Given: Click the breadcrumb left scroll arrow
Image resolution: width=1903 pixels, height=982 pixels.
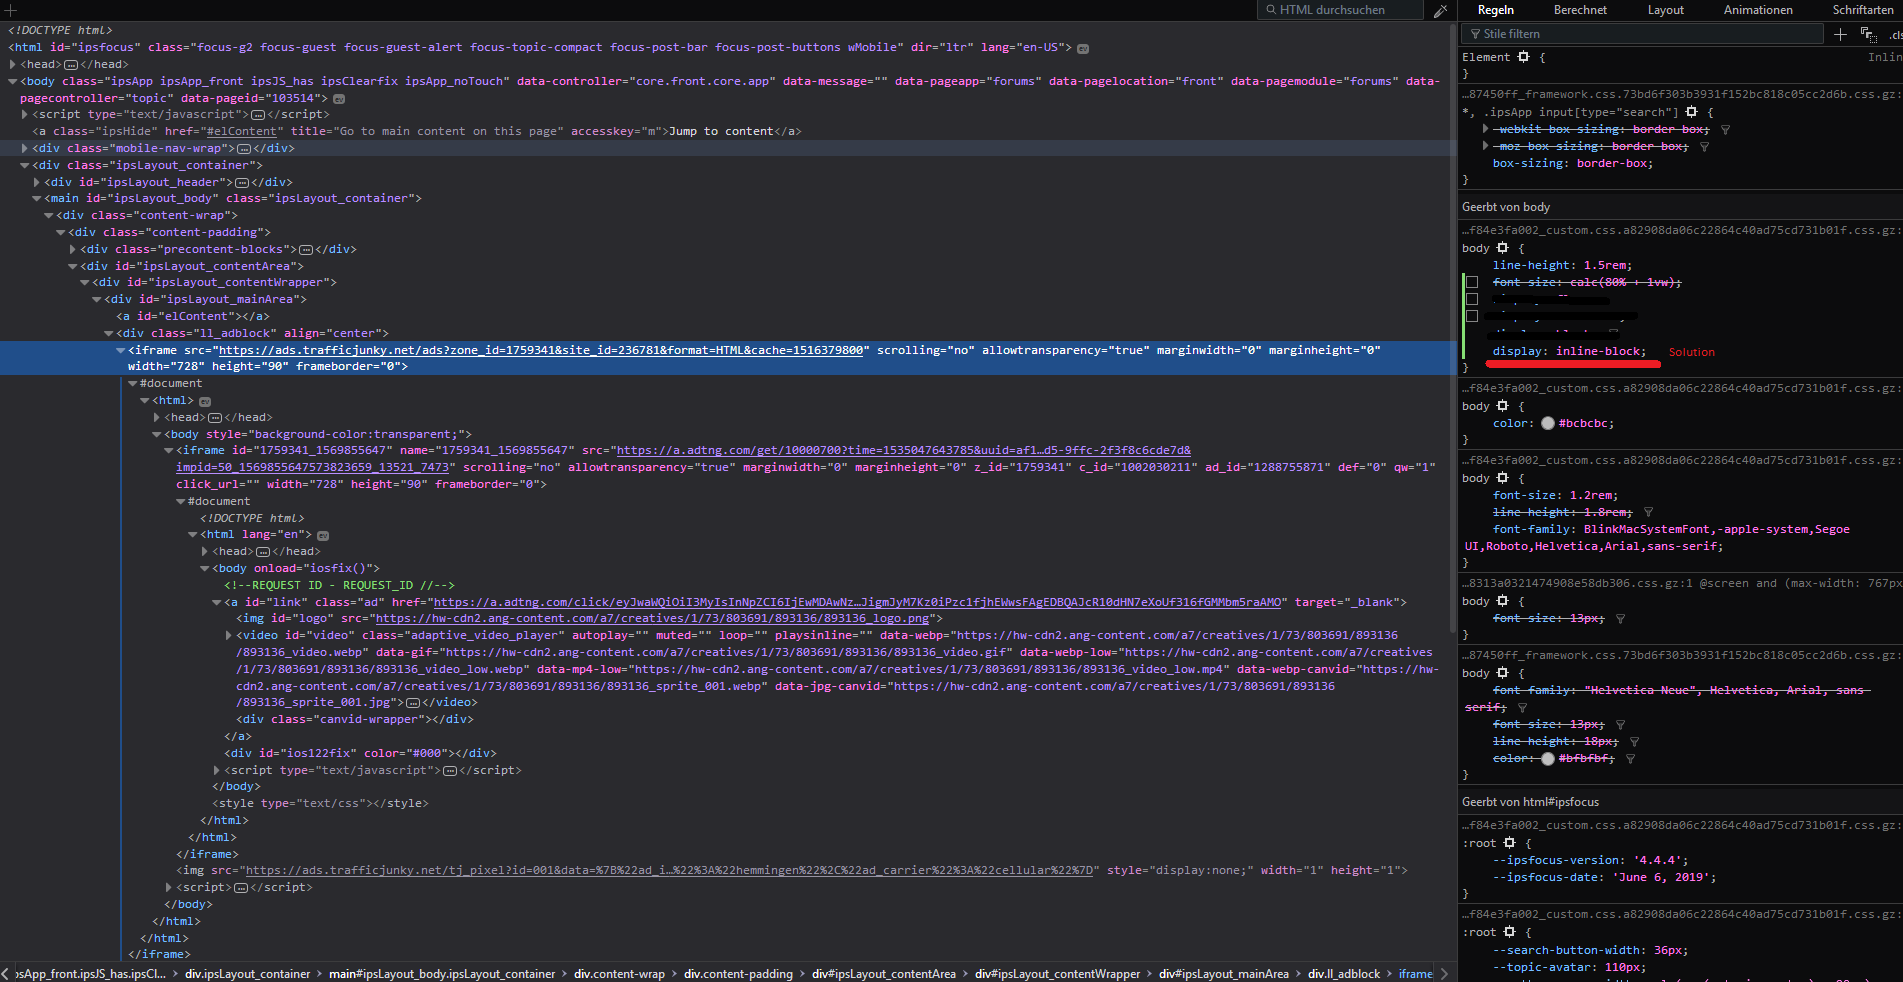Looking at the screenshot, I should pos(6,974).
